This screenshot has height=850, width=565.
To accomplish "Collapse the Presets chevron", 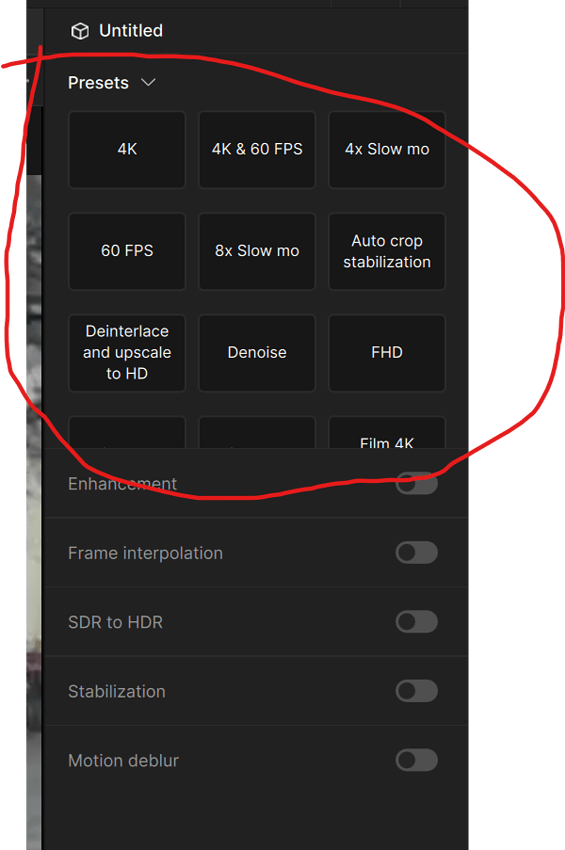I will pos(148,82).
